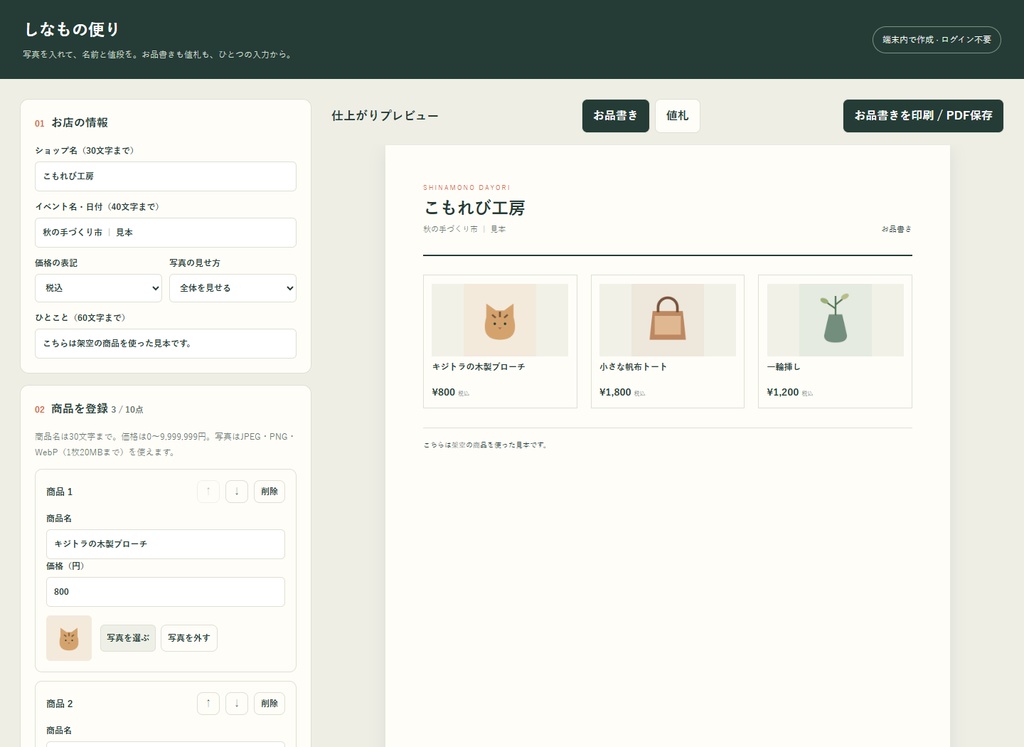Click 写真を選ぶ for 商品 1
Screen dimensions: 1024x747
click(x=128, y=638)
